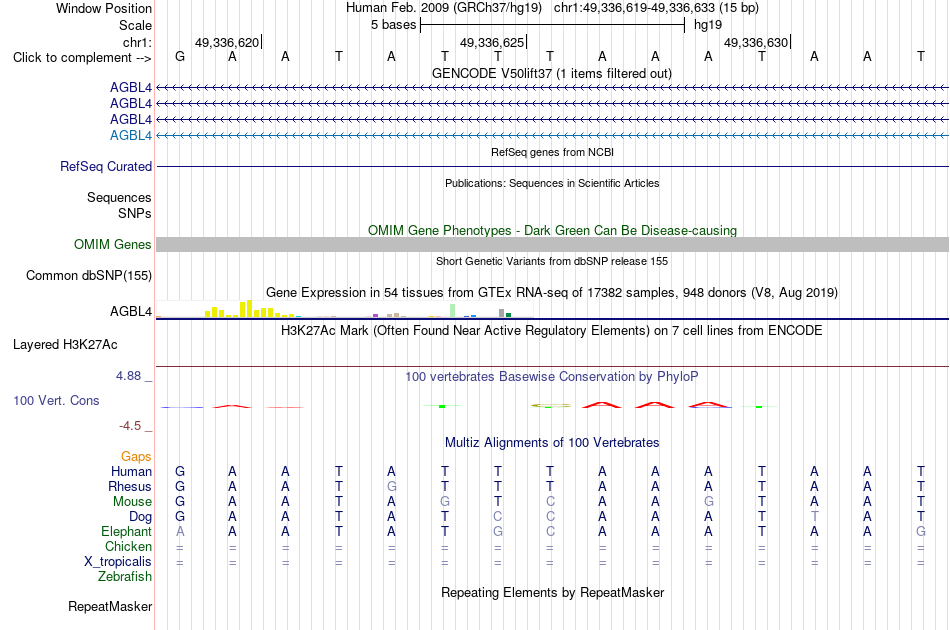The height and width of the screenshot is (630, 950).
Task: Click the 'OMIM Genes' label
Action: click(112, 245)
